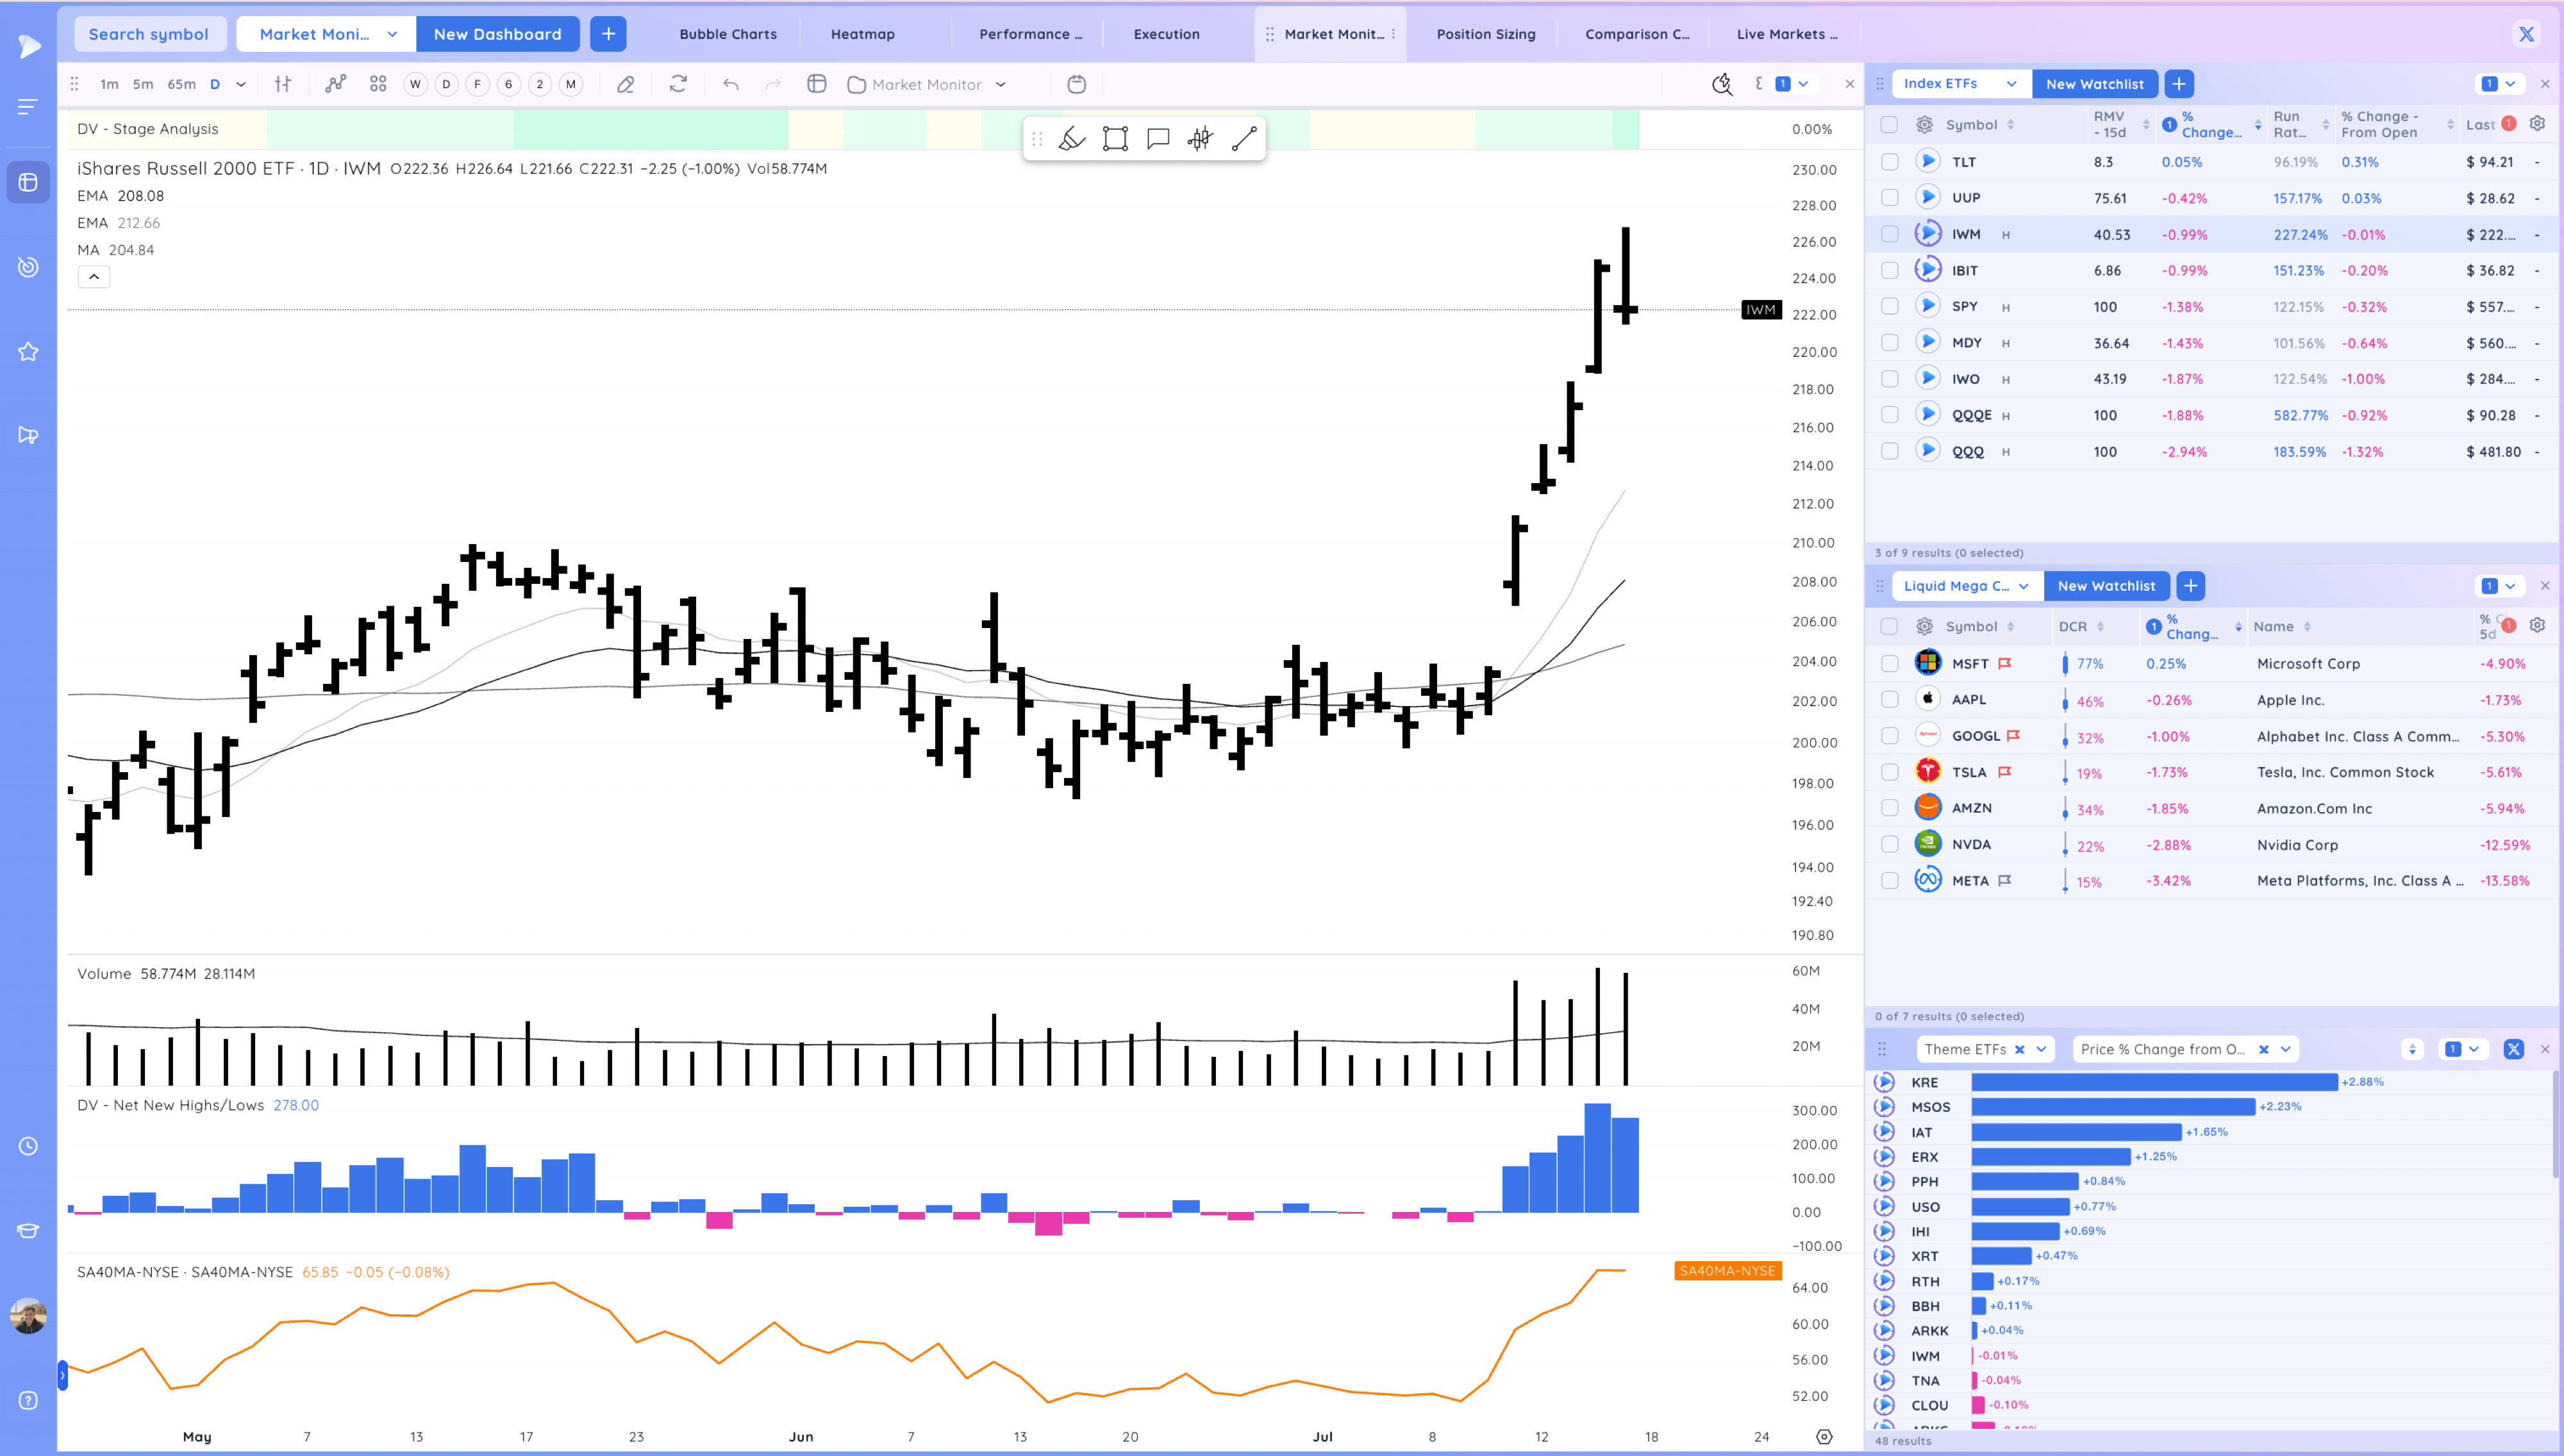Click the KRE bar in Theme ETFs
This screenshot has height=1456, width=2564.
click(2154, 1082)
